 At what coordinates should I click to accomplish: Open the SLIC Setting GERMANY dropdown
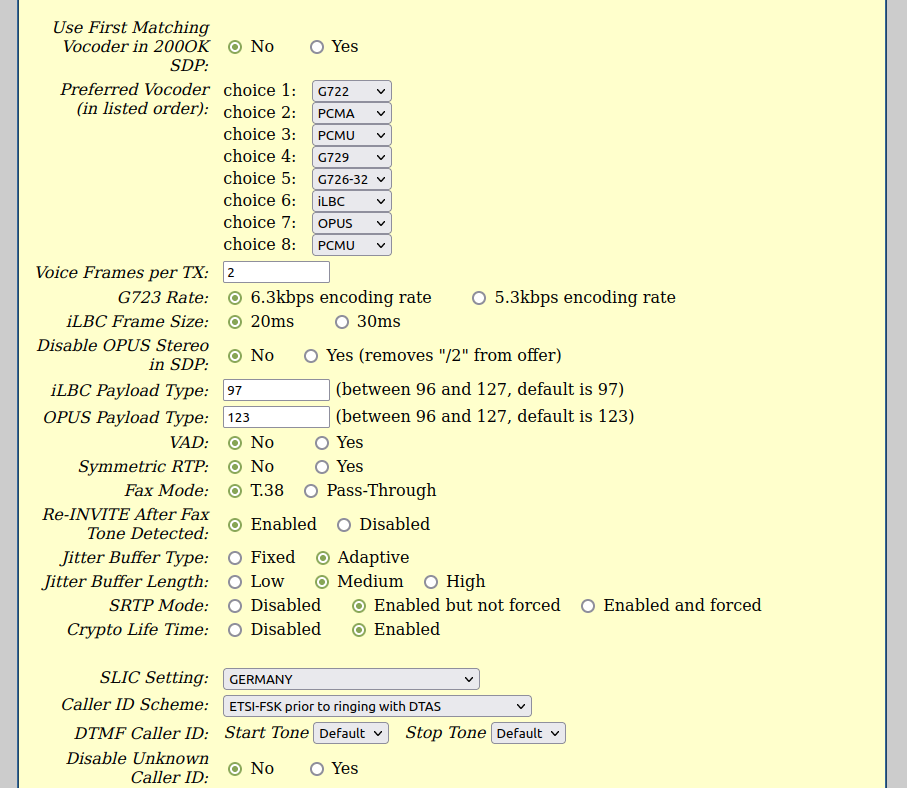click(351, 679)
